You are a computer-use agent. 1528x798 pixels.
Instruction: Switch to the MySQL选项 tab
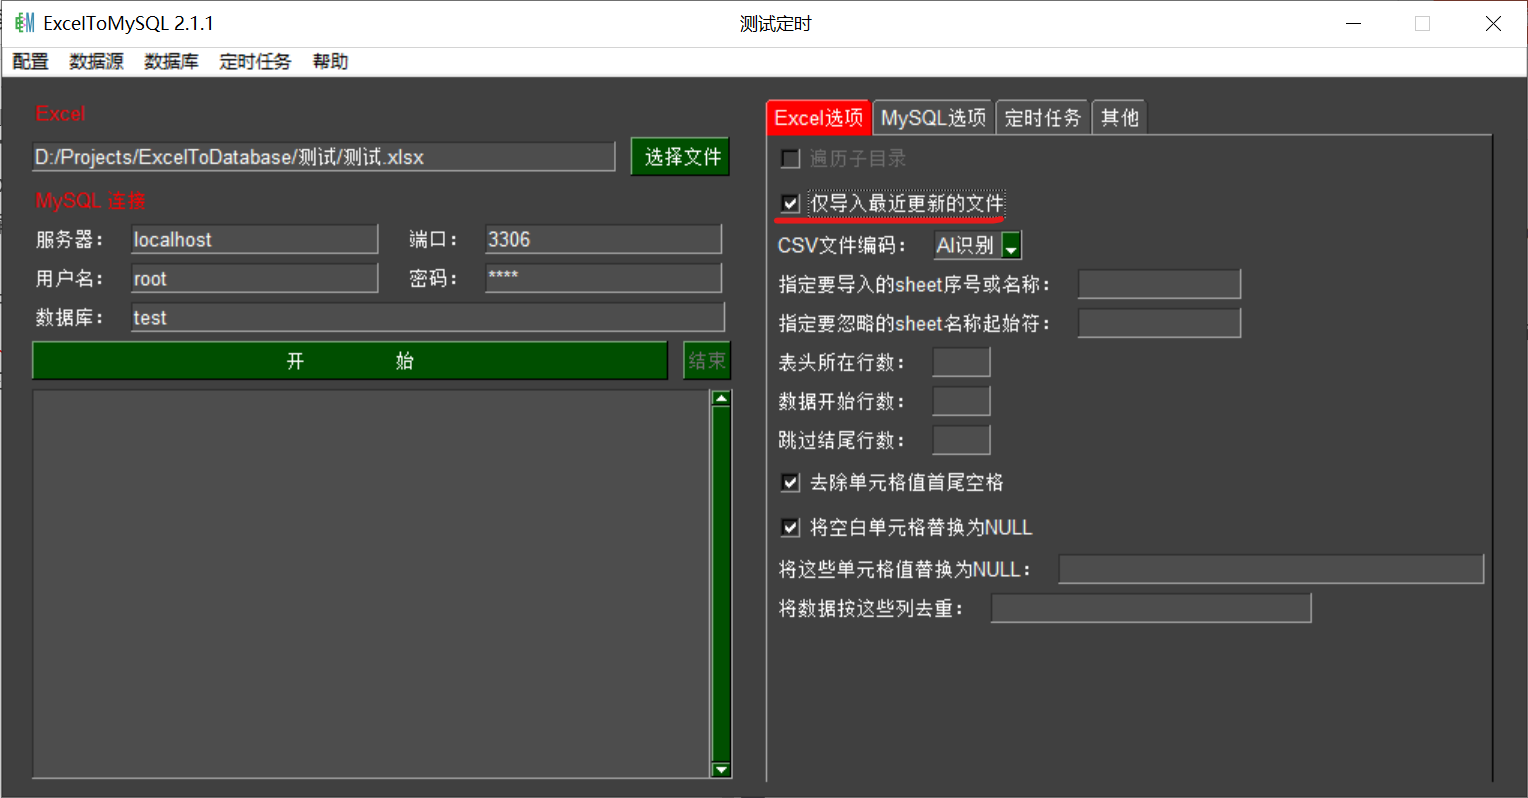(933, 118)
